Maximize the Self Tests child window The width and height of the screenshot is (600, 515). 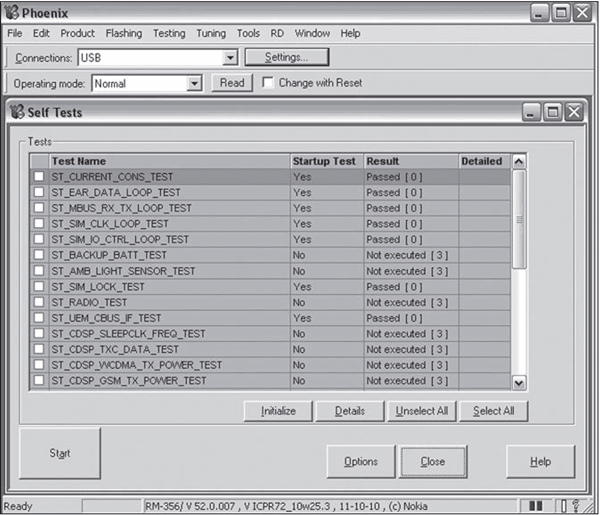point(552,112)
